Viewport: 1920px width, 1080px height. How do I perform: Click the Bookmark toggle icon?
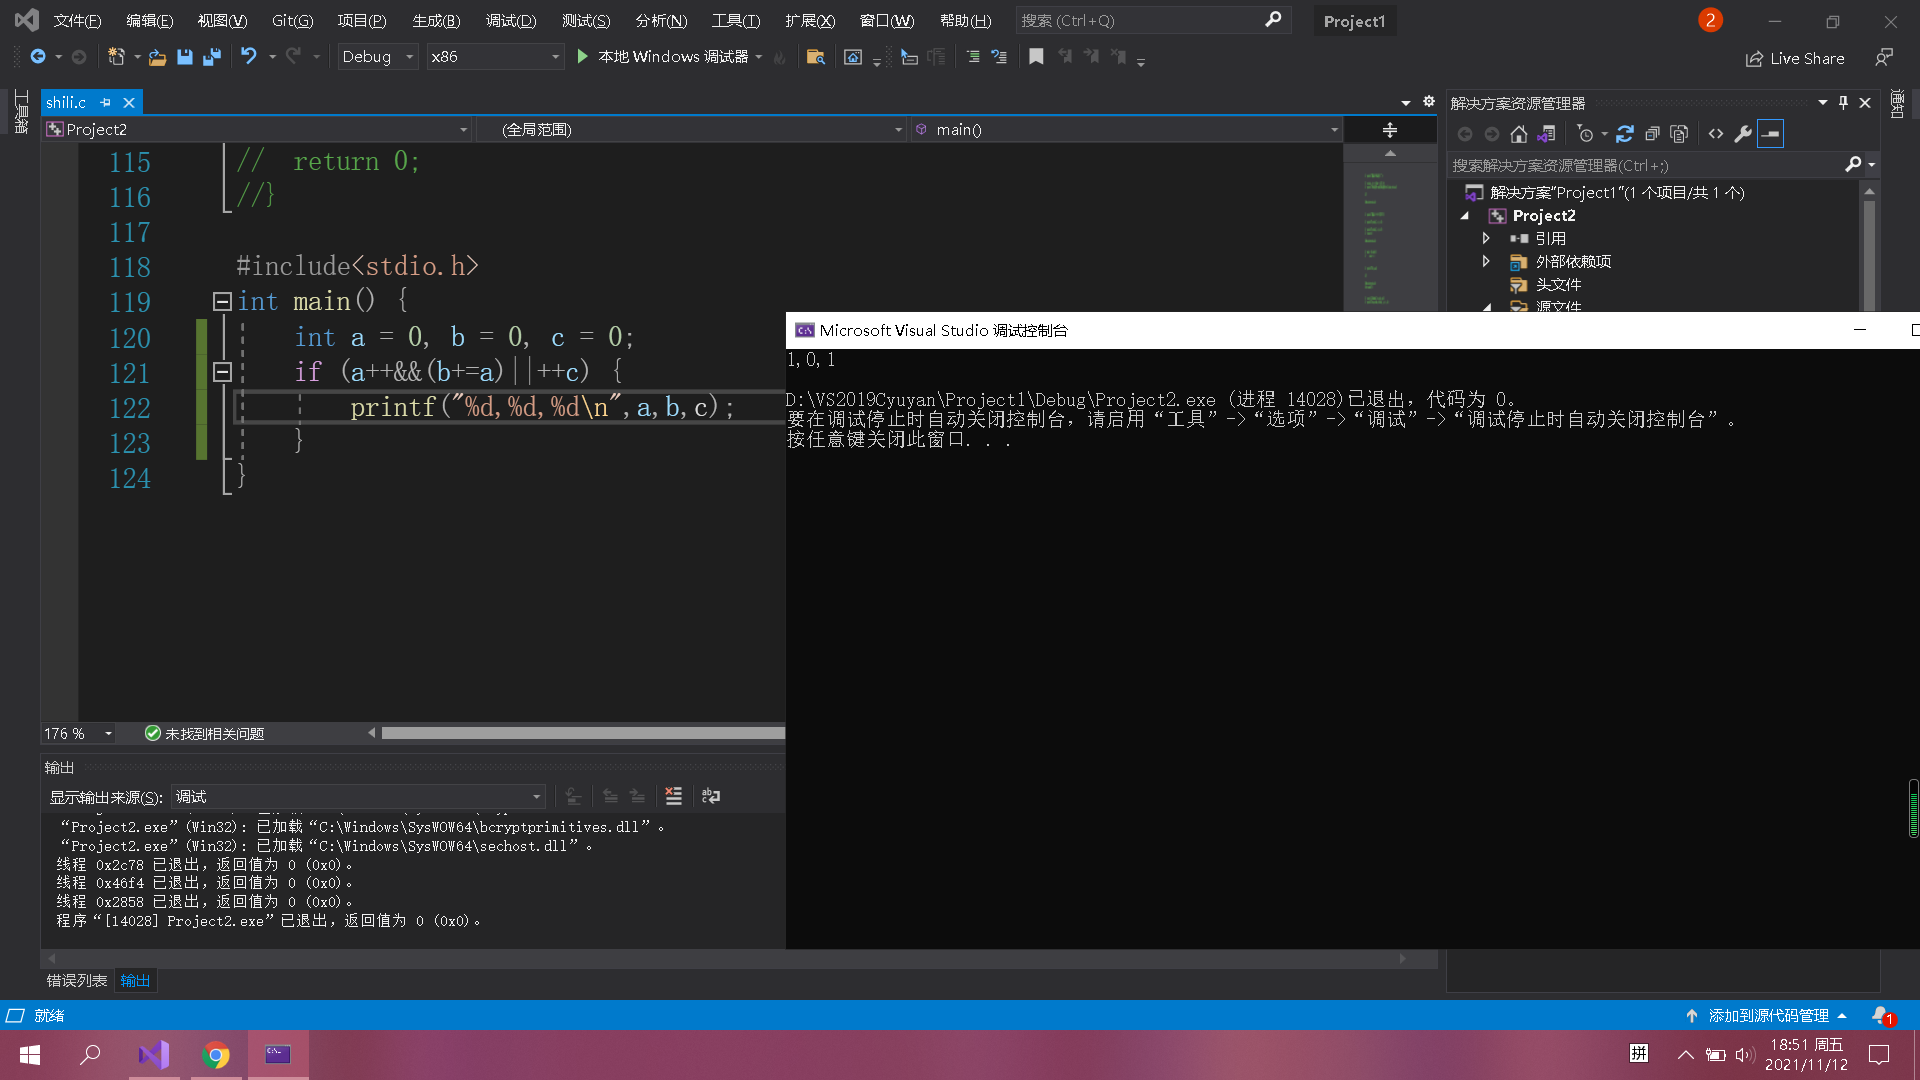pos(1036,55)
